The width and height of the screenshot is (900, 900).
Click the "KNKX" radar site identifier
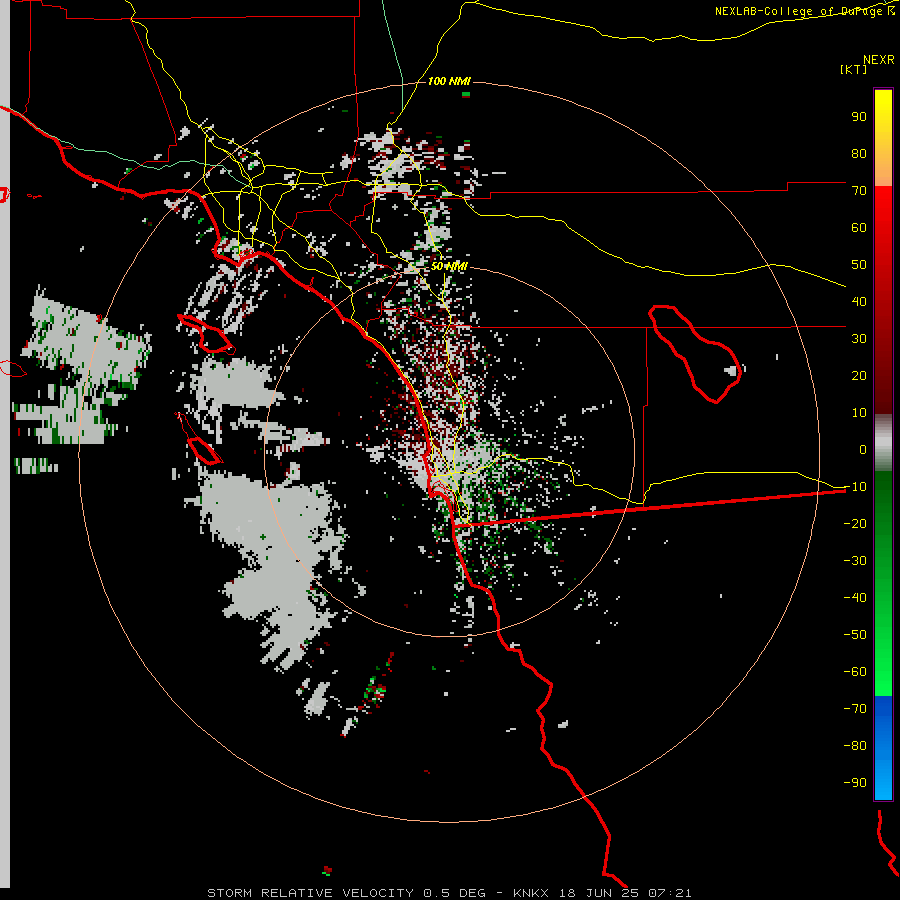coord(531,893)
